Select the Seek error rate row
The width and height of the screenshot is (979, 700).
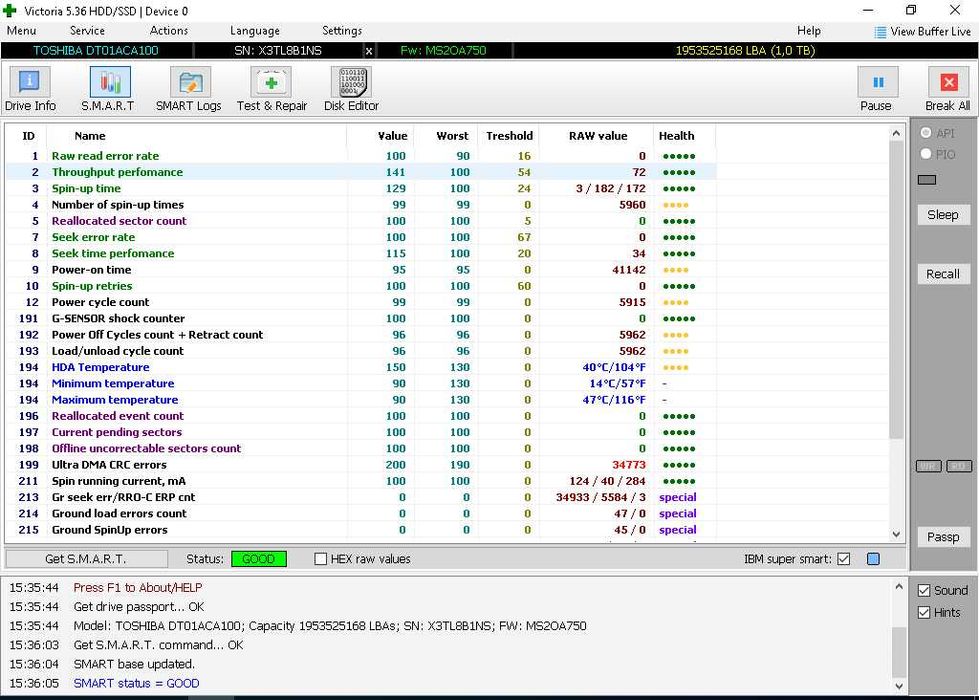point(361,237)
